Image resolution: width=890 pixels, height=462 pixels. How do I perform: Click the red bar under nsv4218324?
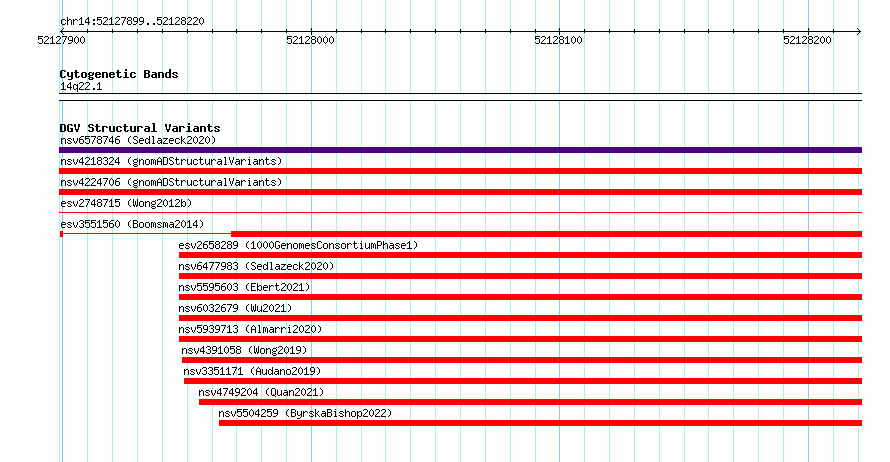tap(460, 171)
